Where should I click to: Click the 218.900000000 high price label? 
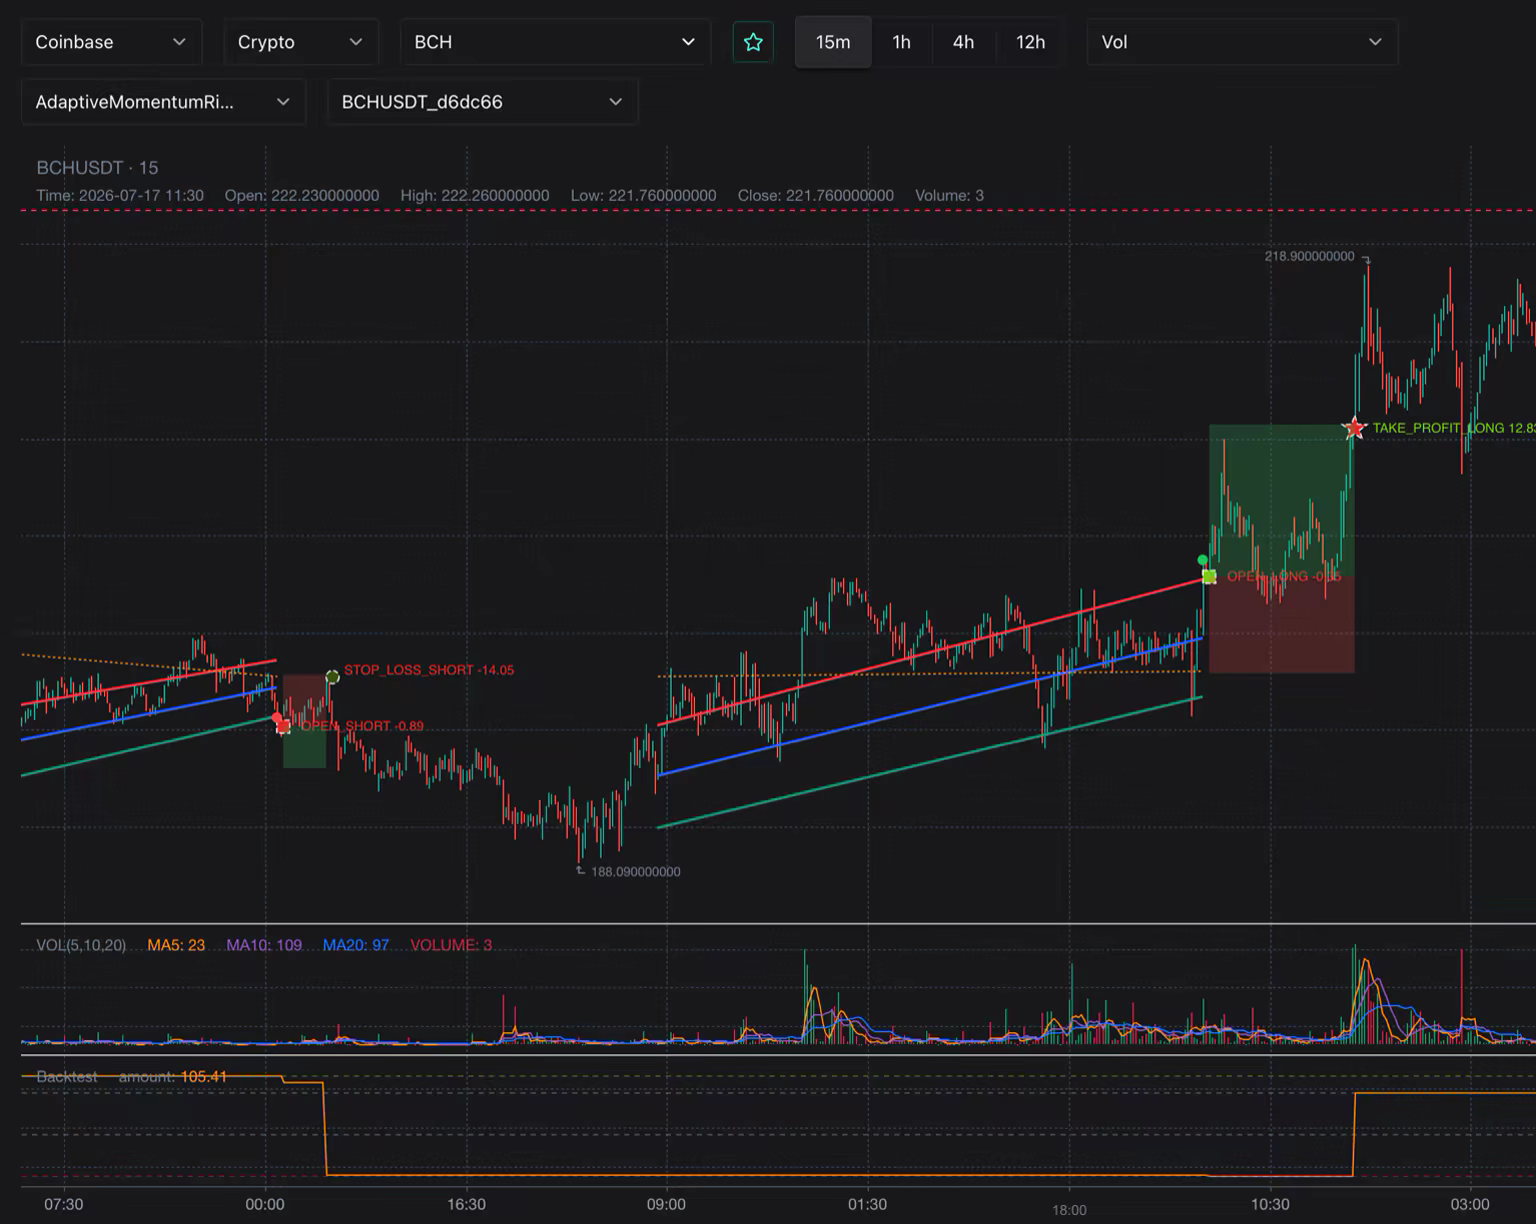(x=1309, y=256)
